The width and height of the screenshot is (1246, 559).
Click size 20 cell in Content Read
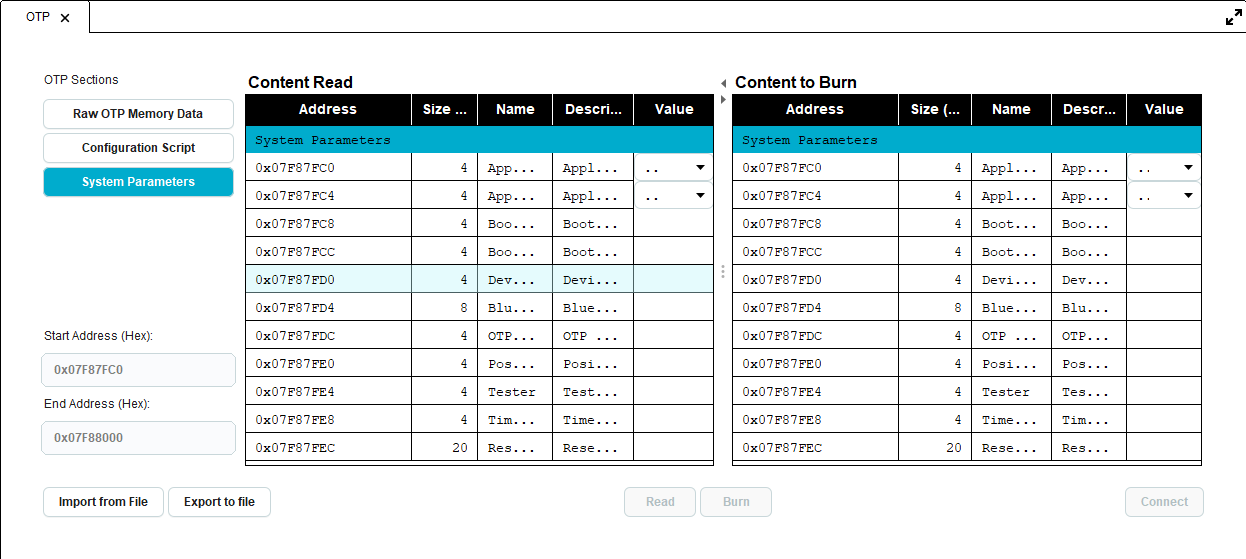pos(445,448)
